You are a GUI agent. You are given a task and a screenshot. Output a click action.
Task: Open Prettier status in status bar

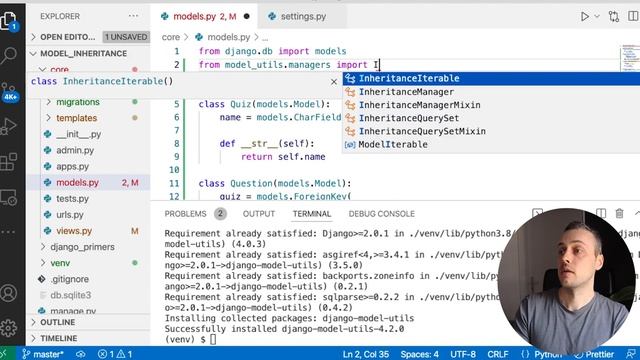594,354
